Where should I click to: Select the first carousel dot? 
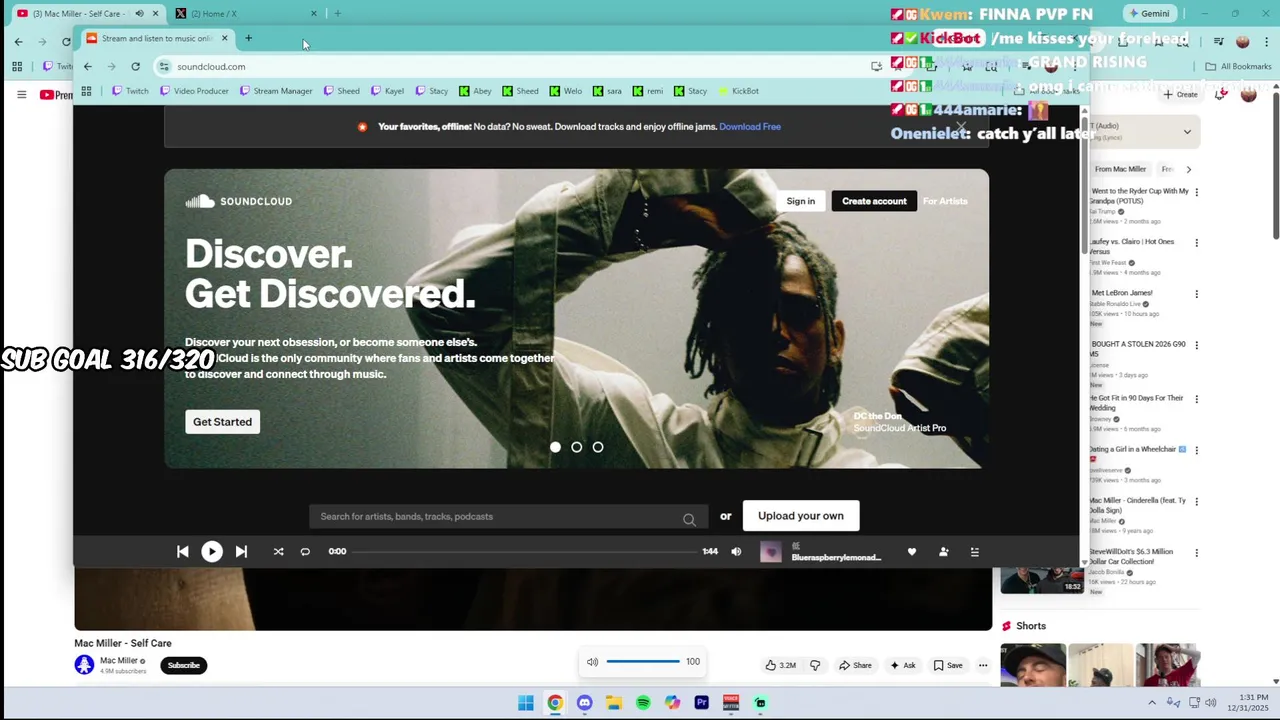pyautogui.click(x=555, y=447)
